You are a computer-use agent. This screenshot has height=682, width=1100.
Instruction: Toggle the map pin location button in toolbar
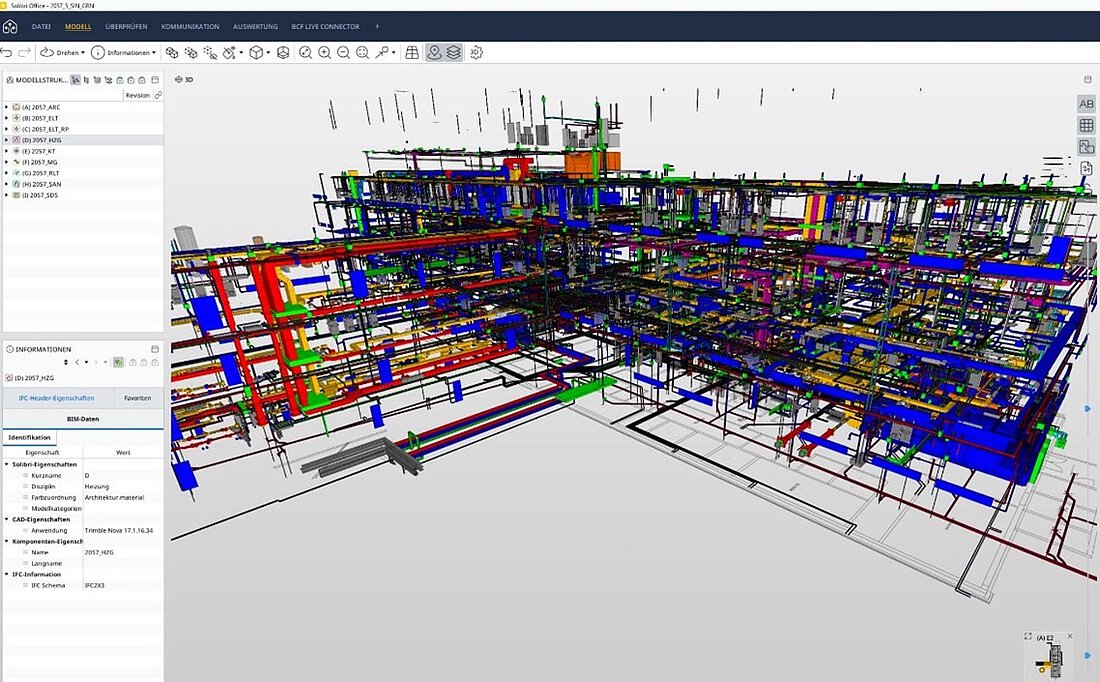pos(434,52)
